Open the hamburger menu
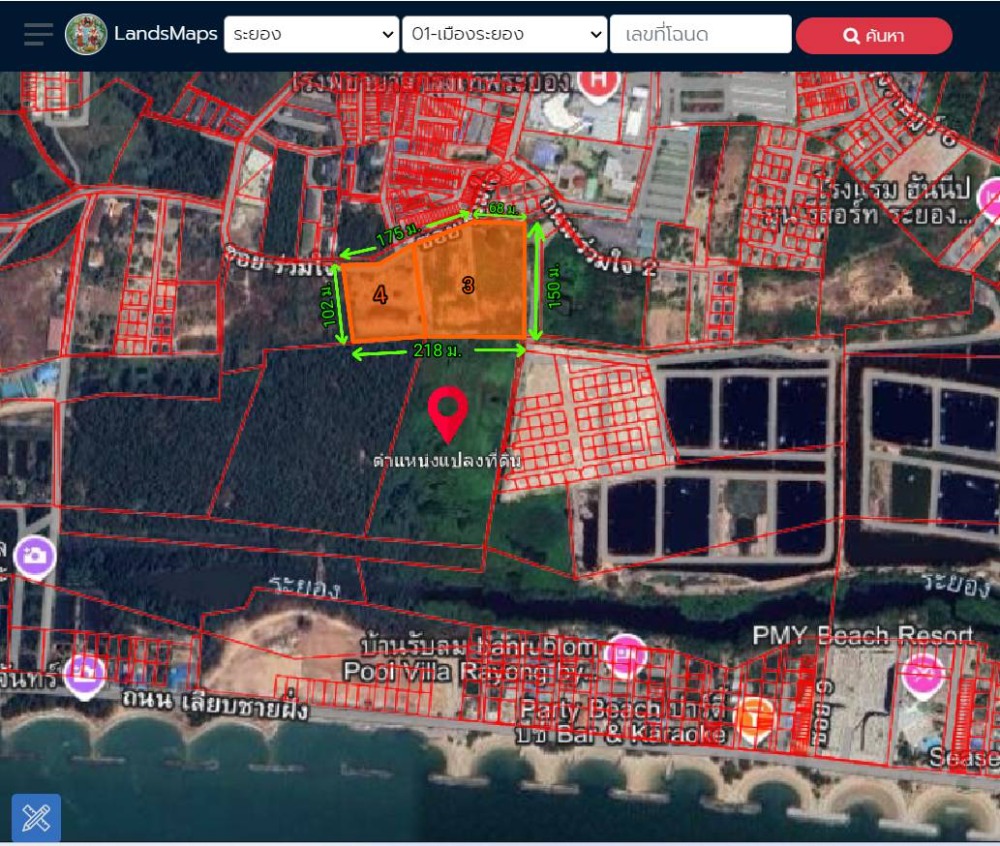Viewport: 1000px width, 846px height. [x=38, y=34]
